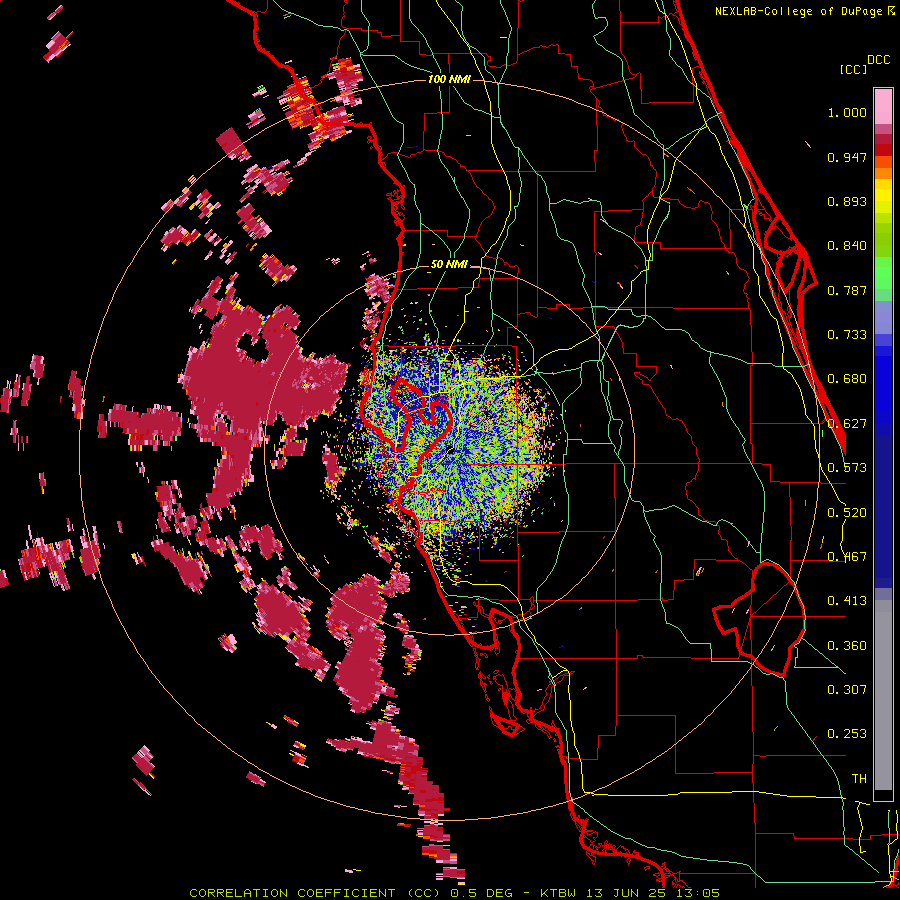Viewport: 900px width, 900px height.
Task: Click the 0.520 legend value
Action: click(x=847, y=513)
